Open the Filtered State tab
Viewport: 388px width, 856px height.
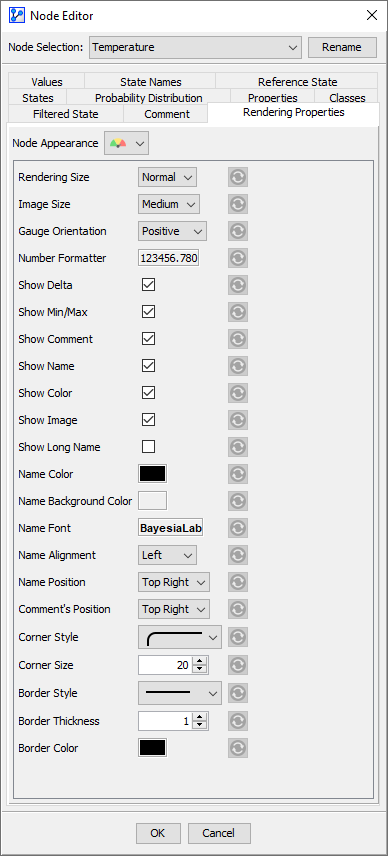point(66,114)
